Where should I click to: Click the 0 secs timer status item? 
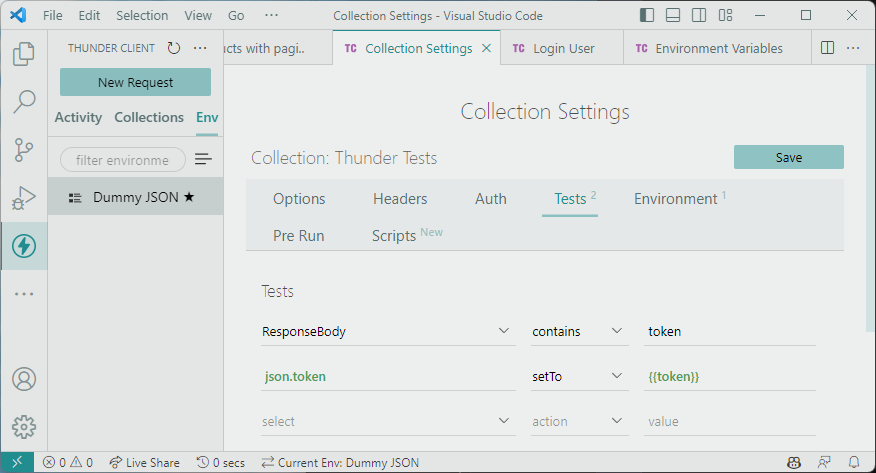(221, 462)
